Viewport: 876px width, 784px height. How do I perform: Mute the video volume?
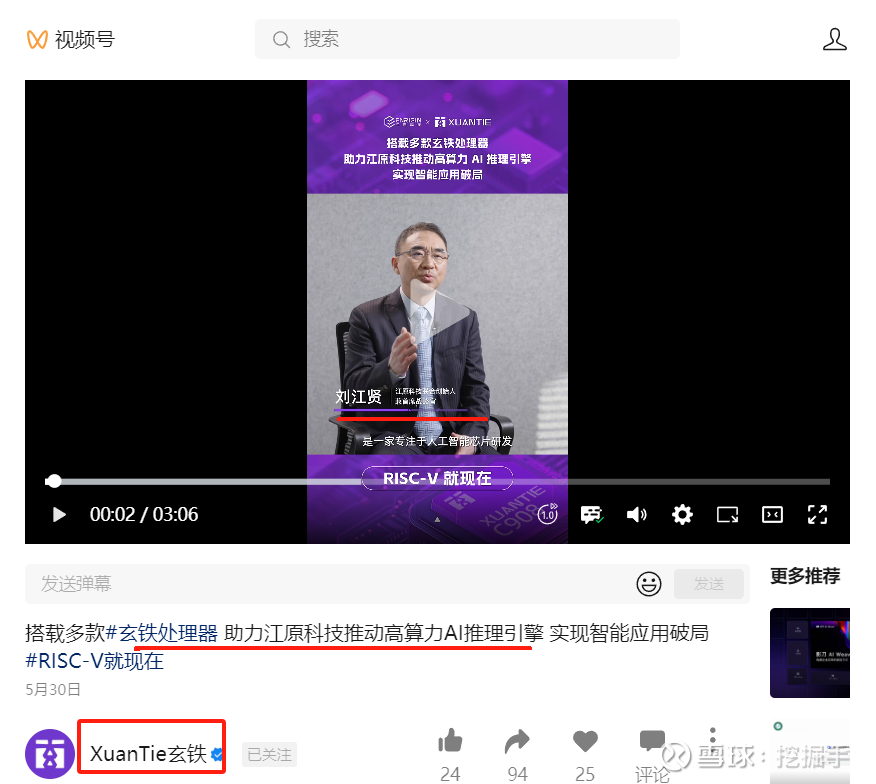coord(636,514)
